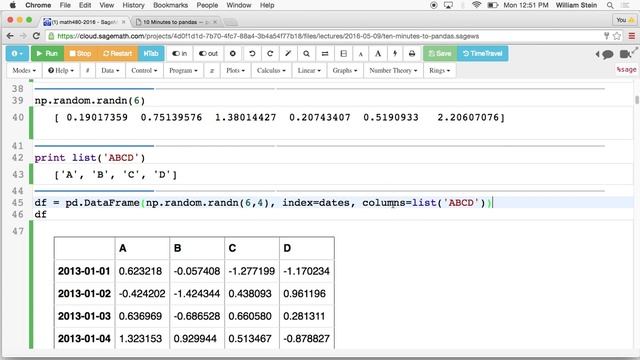Expand the Plots dropdown
Image resolution: width=640 pixels, height=360 pixels.
click(236, 70)
